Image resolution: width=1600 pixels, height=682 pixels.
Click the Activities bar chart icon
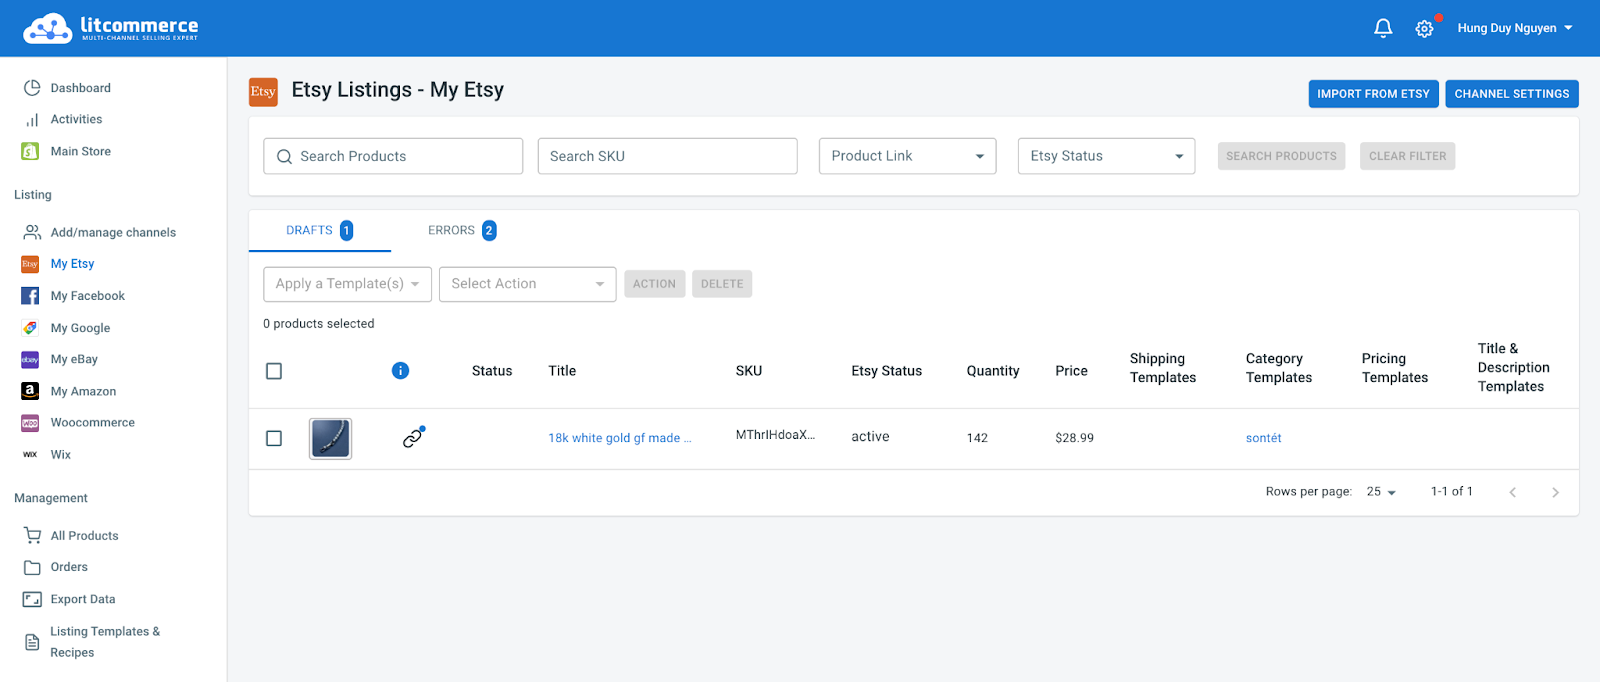(32, 120)
